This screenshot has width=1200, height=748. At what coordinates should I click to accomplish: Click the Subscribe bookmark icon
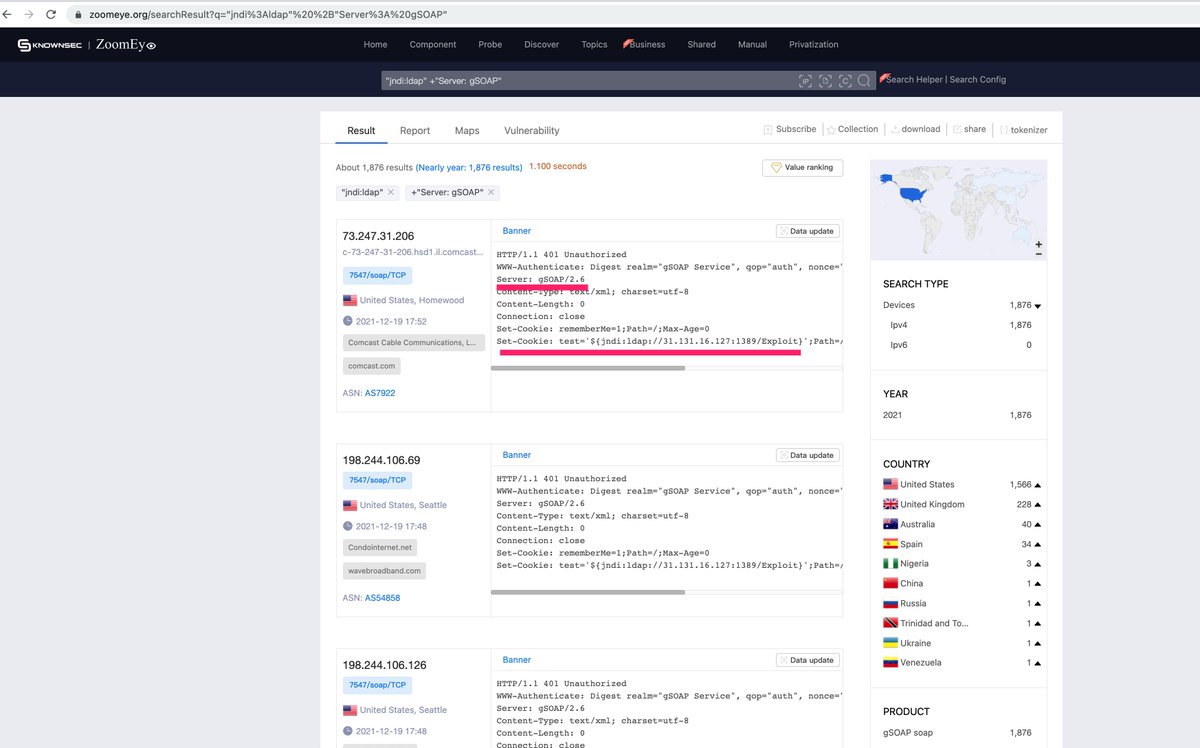(x=768, y=130)
